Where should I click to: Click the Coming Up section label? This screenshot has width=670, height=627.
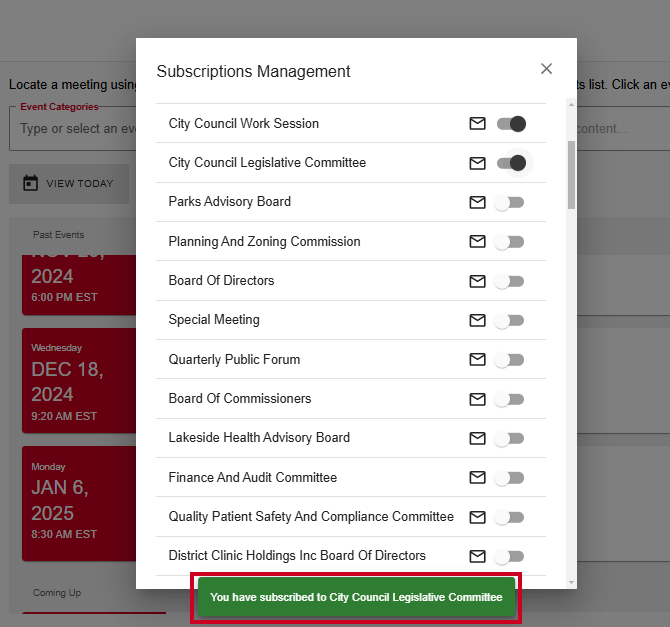[57, 593]
